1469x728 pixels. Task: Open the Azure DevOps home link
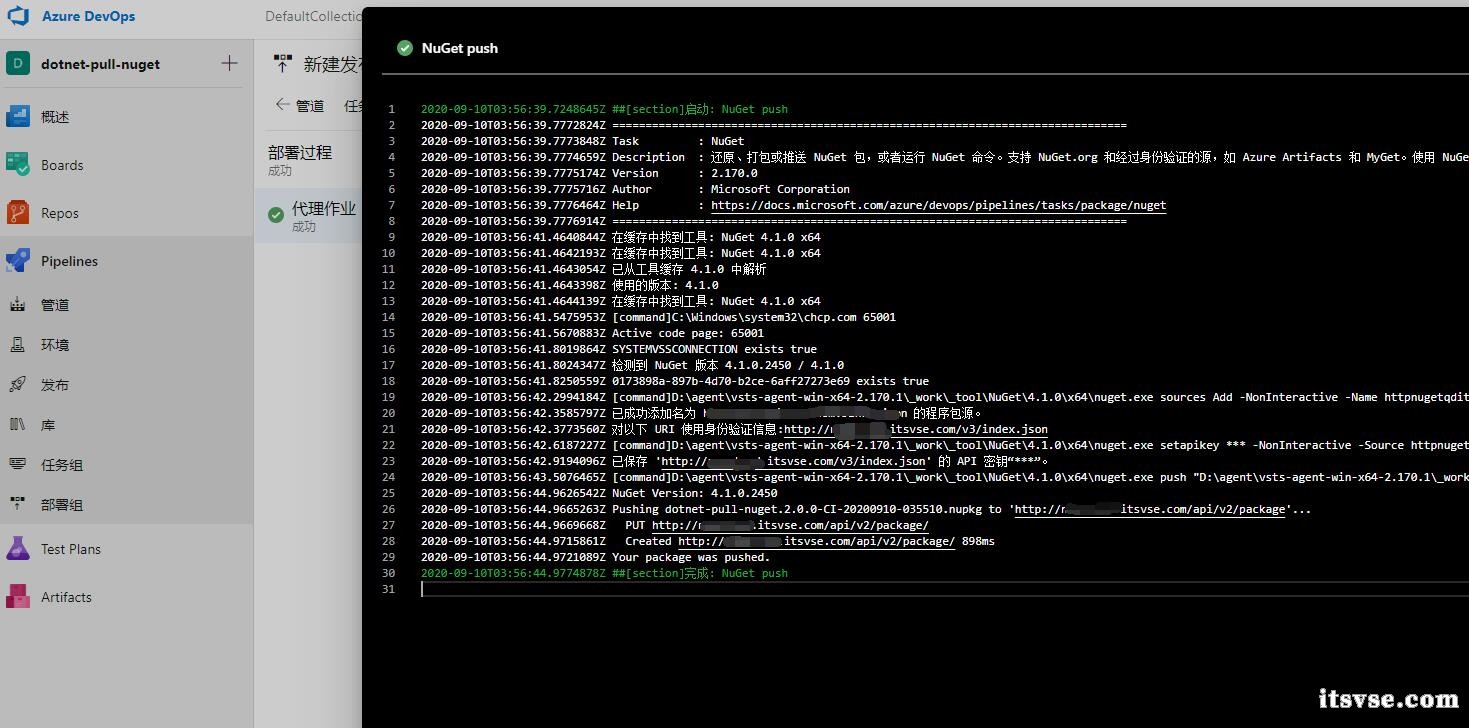click(x=88, y=16)
